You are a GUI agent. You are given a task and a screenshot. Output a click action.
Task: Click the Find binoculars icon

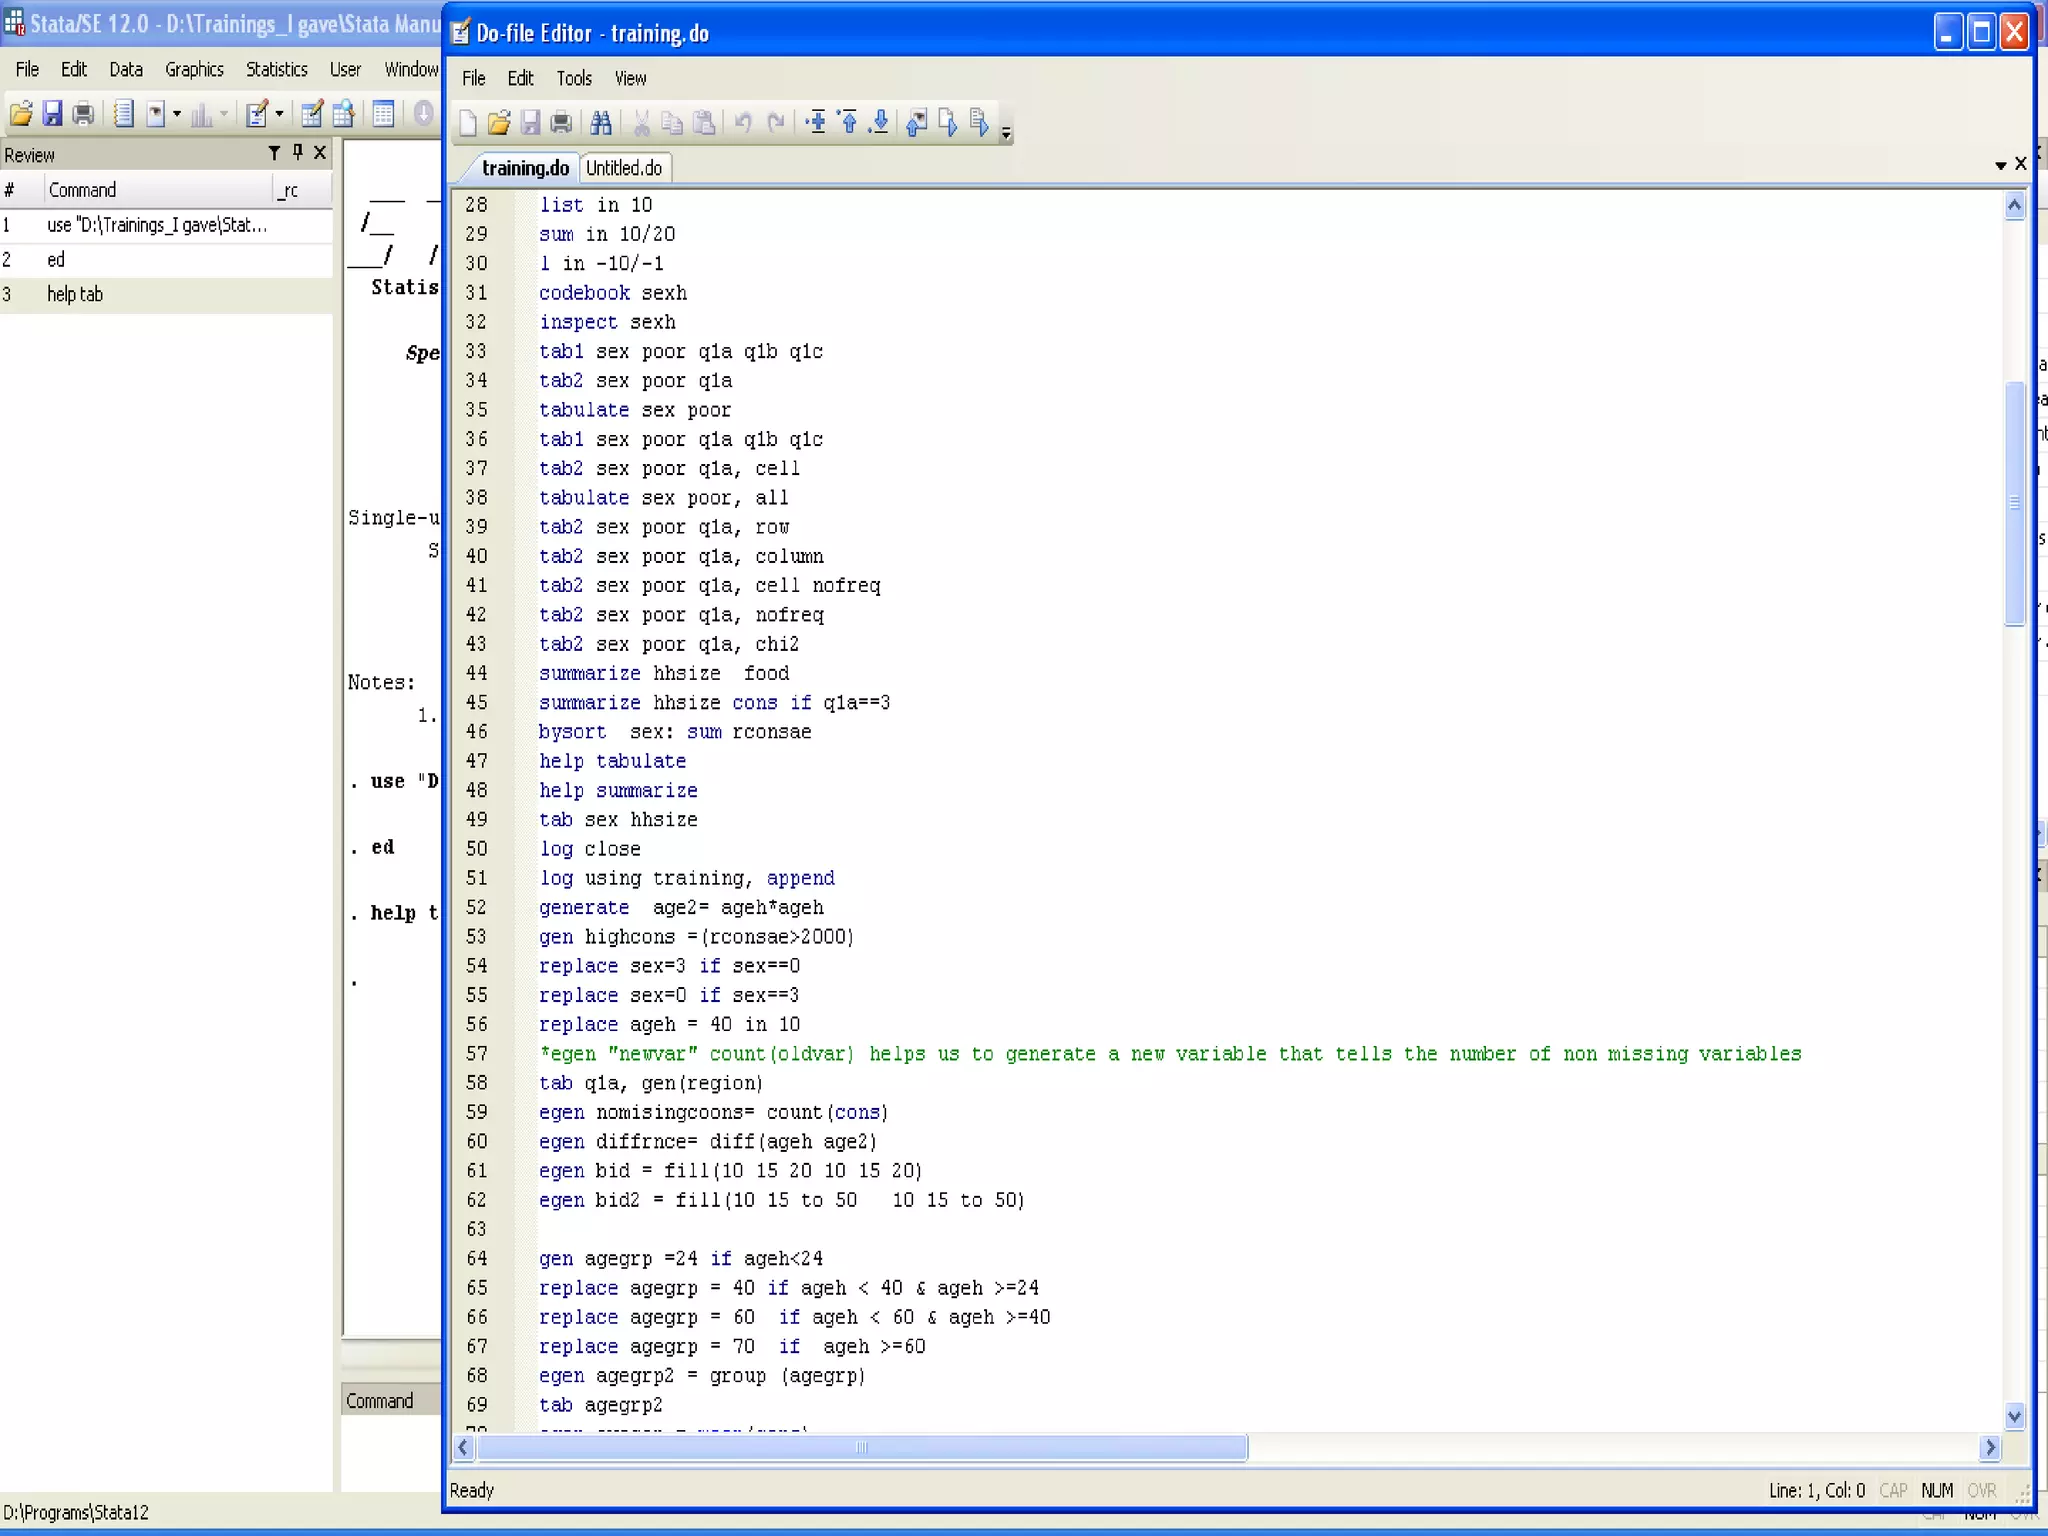coord(601,123)
